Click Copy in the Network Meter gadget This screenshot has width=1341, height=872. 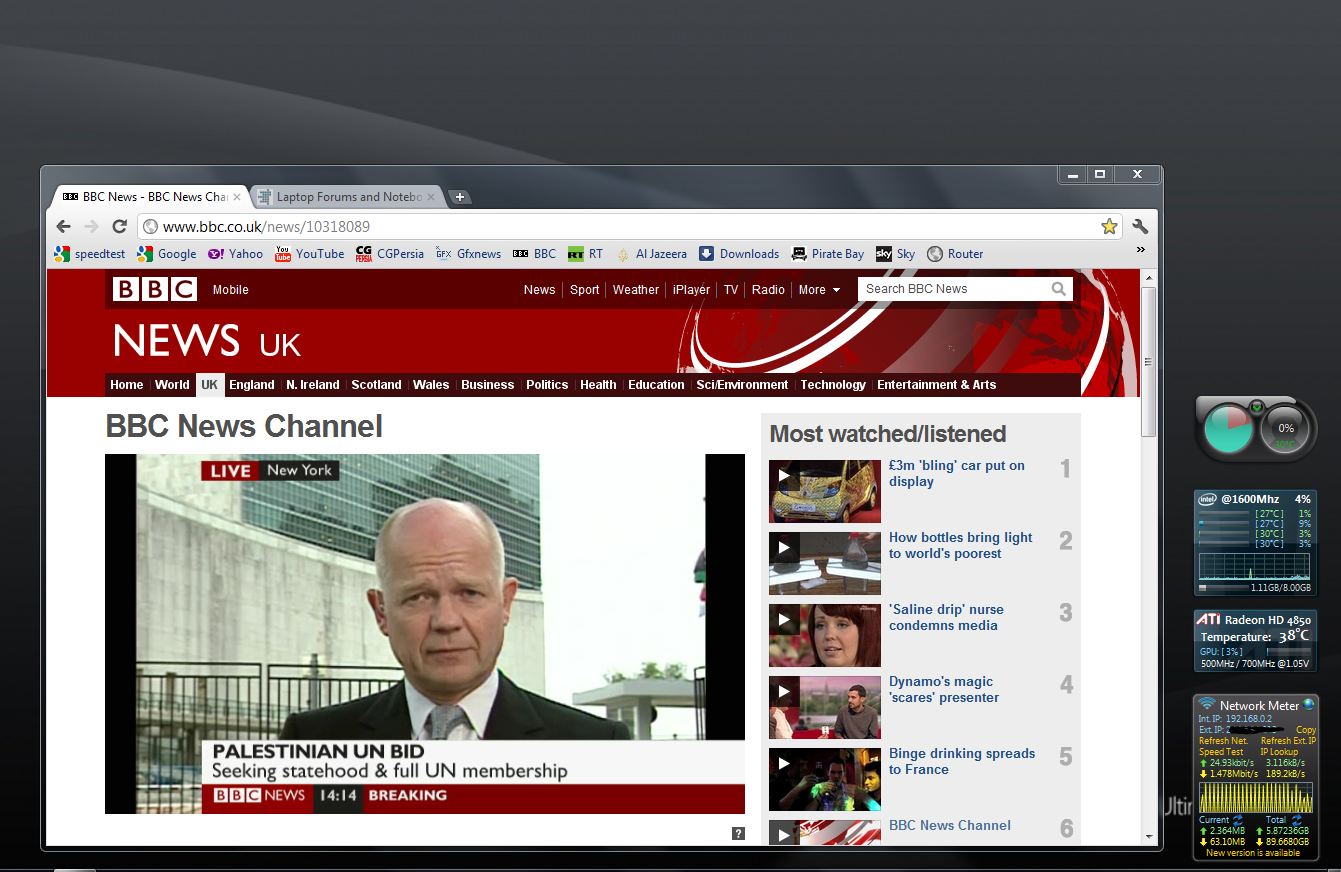(1306, 730)
